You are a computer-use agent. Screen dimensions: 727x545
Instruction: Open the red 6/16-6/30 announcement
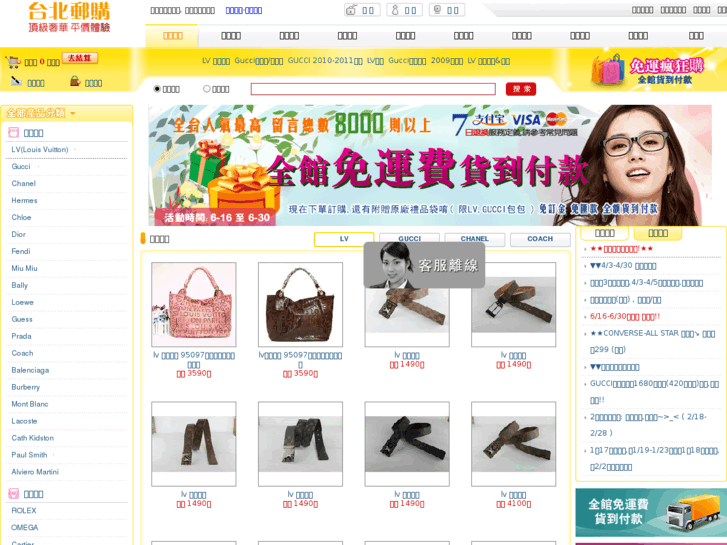pos(625,316)
